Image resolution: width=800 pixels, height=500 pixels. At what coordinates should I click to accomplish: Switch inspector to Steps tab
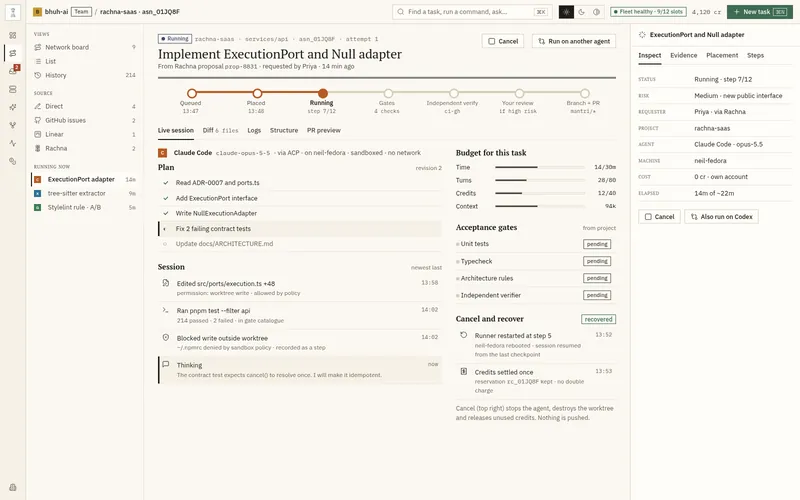click(x=755, y=56)
